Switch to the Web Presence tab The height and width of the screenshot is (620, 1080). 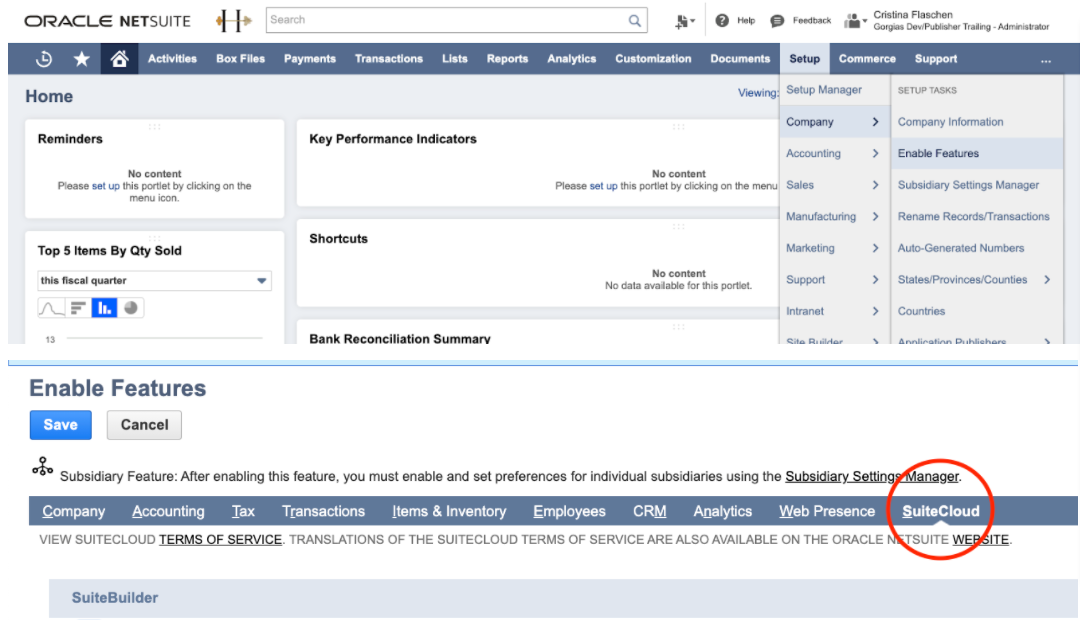[827, 511]
